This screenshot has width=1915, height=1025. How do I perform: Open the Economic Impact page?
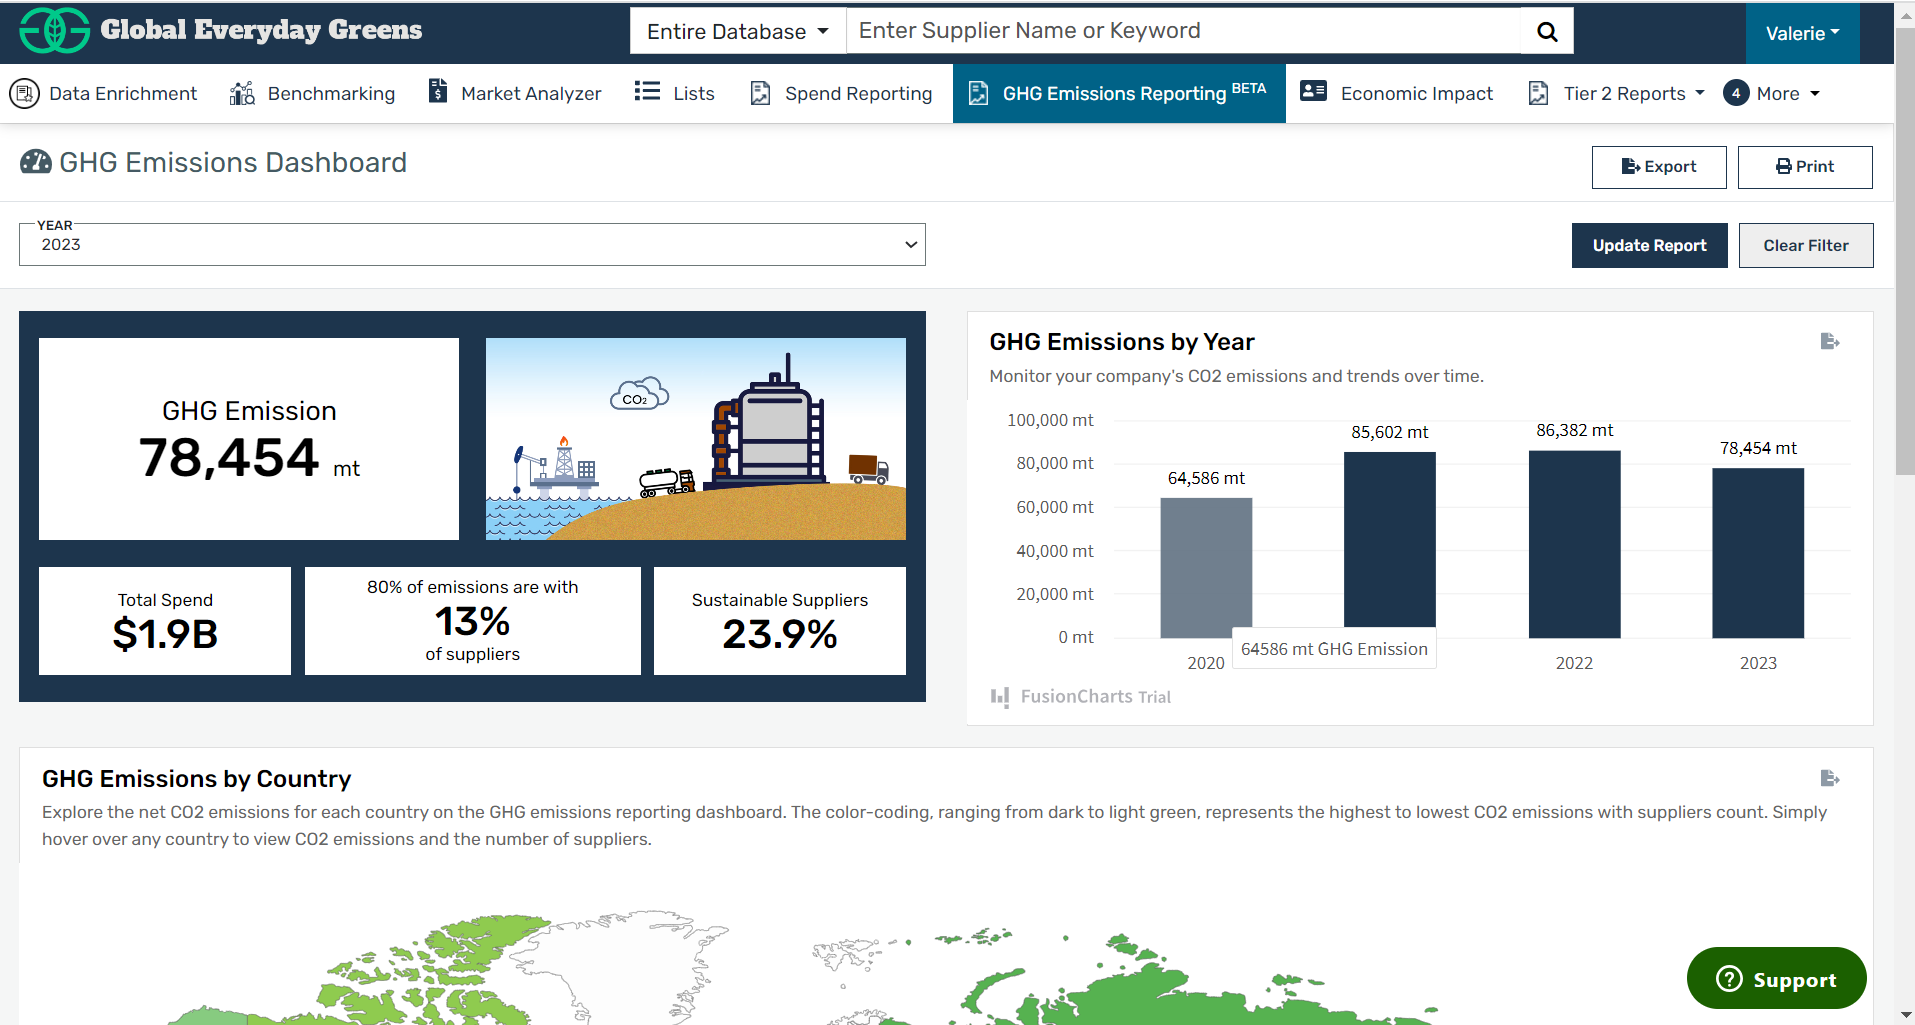(1396, 94)
